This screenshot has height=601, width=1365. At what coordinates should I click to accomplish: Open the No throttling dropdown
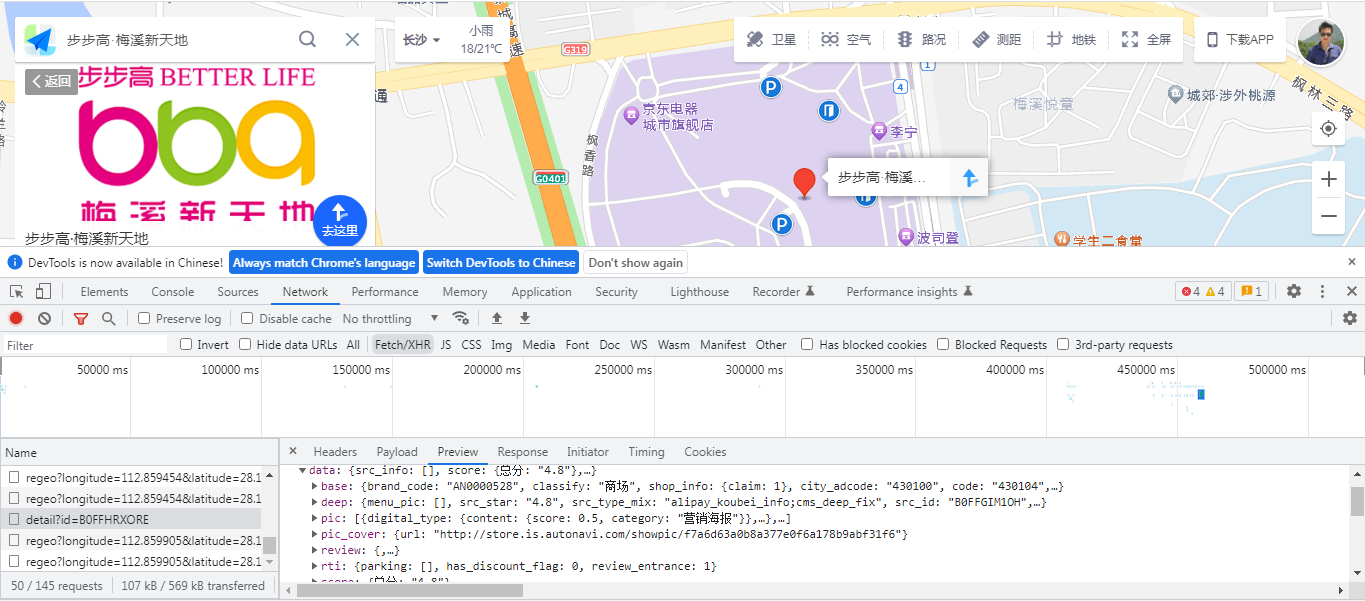[391, 318]
